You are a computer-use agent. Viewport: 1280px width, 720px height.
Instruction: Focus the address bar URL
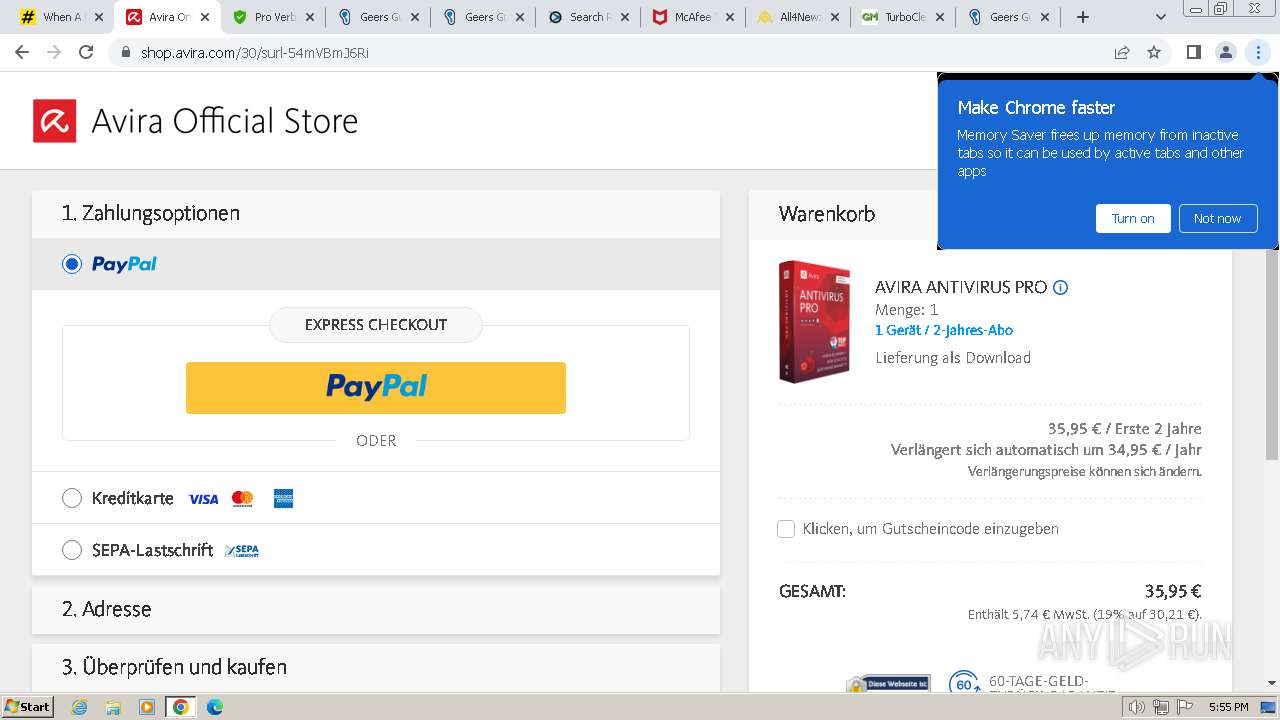(x=255, y=53)
